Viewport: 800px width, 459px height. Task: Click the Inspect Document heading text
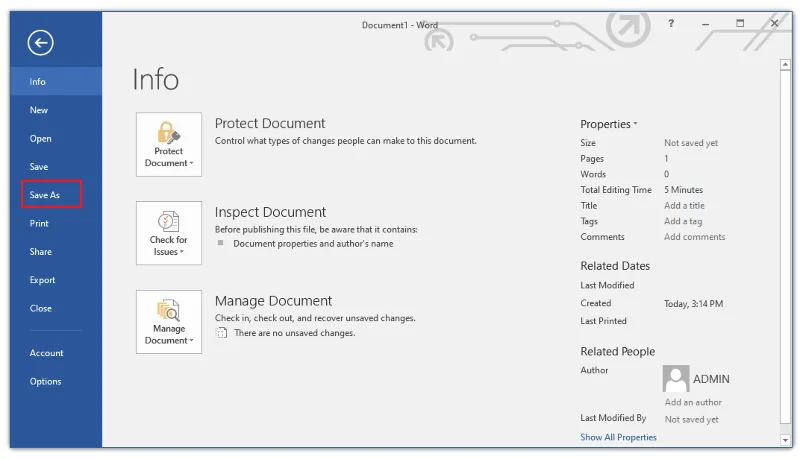270,212
